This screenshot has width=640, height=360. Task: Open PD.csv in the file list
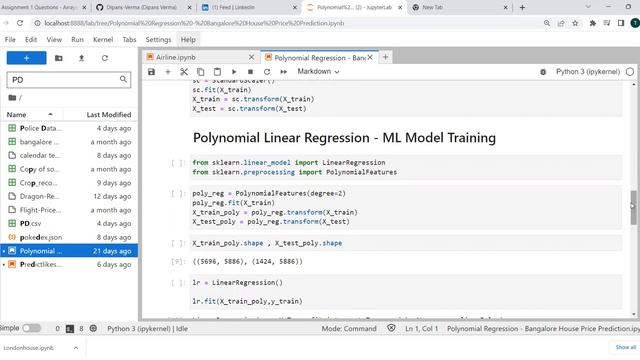coord(69,224)
